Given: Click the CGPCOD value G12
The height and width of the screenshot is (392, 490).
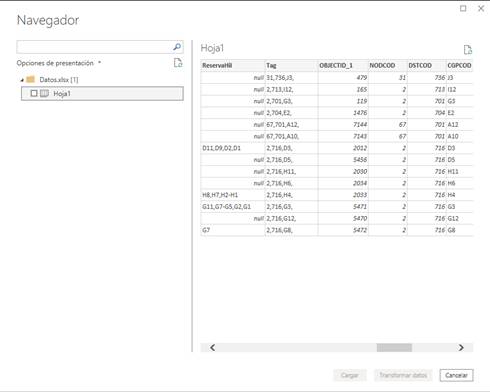Looking at the screenshot, I should point(453,218).
